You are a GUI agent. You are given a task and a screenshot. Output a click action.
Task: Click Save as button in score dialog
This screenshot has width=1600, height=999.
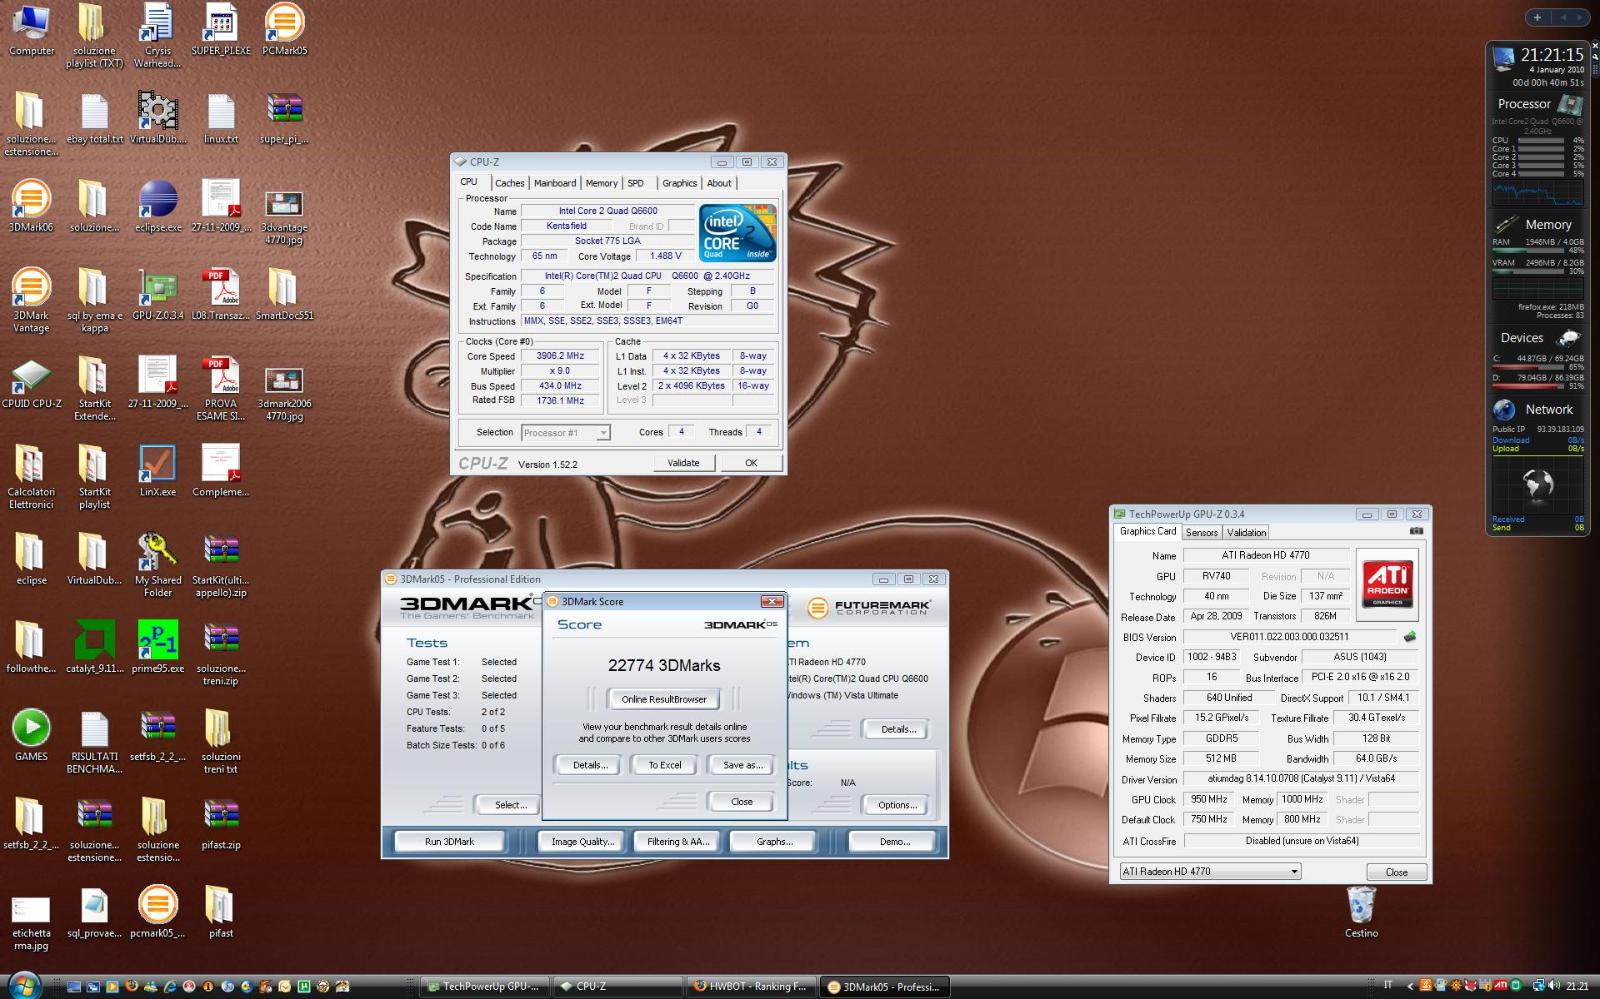(x=742, y=765)
